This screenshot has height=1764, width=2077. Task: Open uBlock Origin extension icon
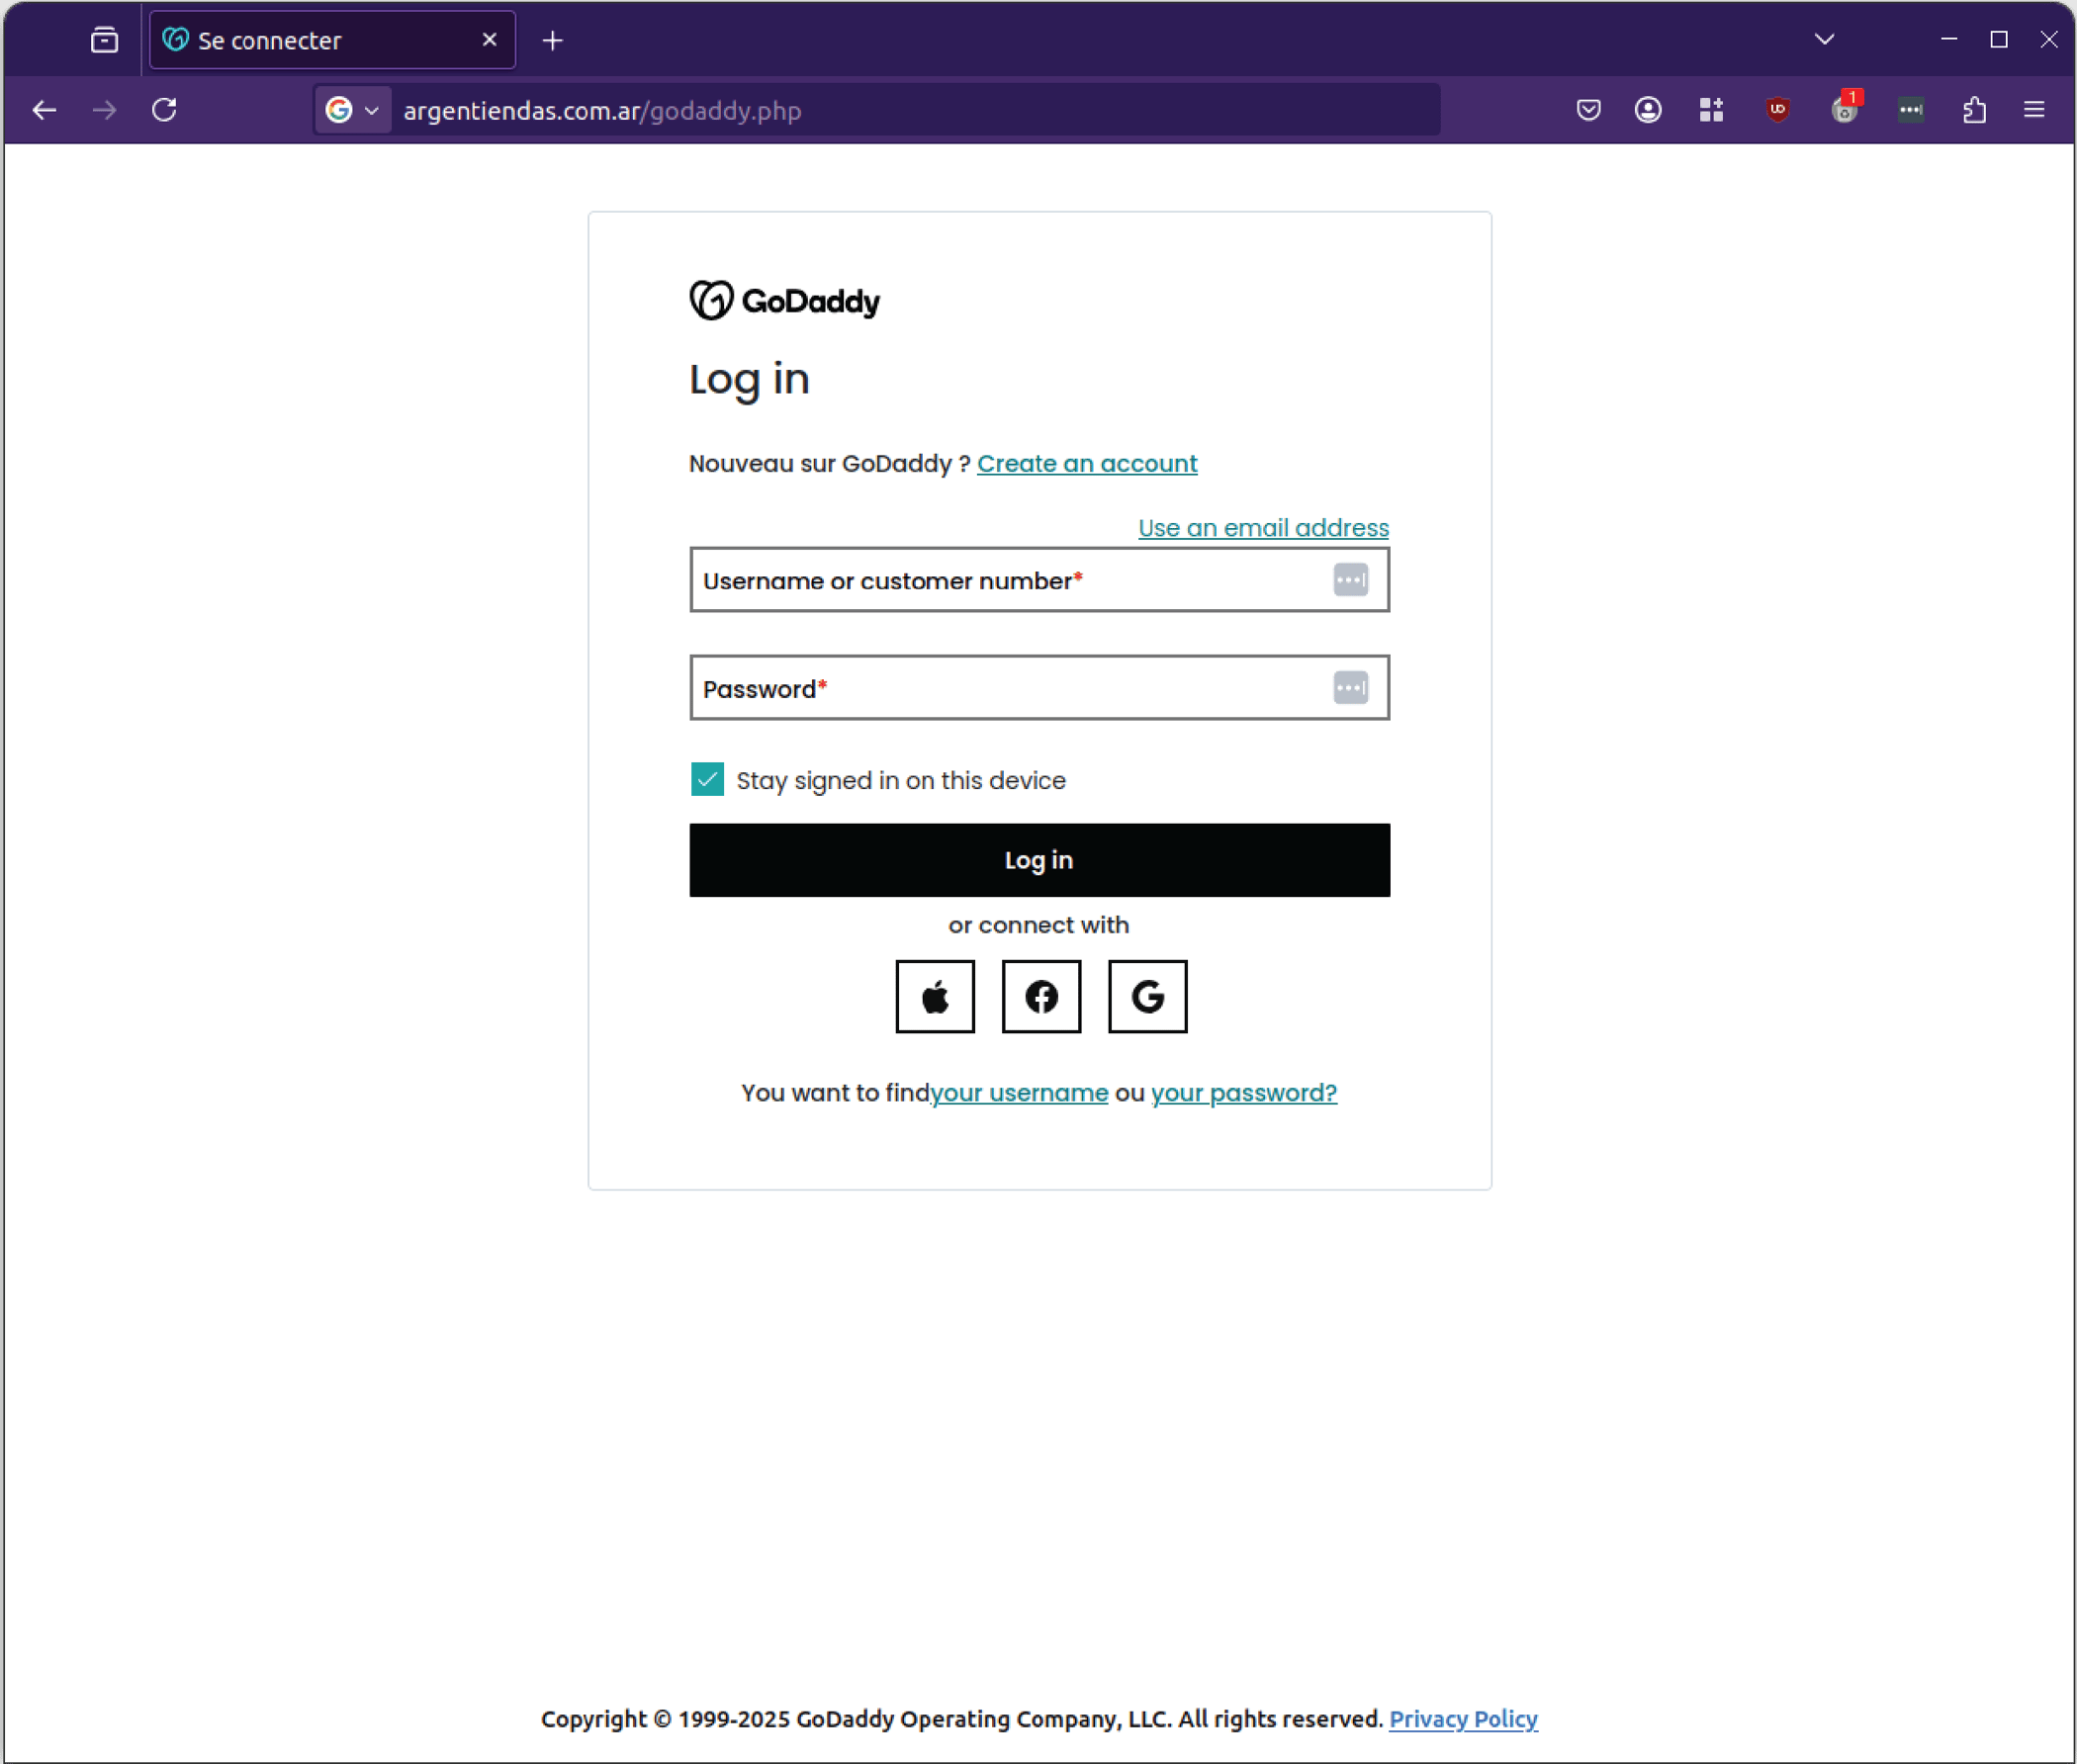pos(1777,110)
